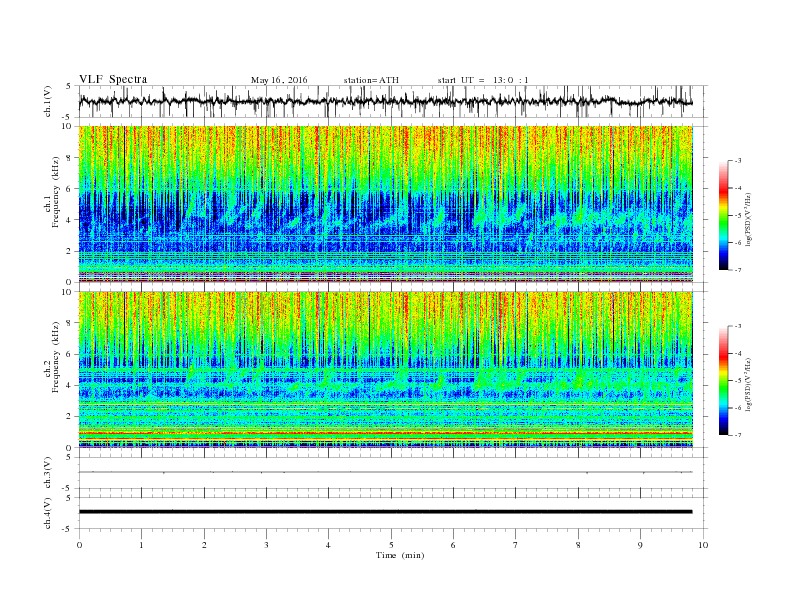Click the 'station=ATH' label
Screen dimensions: 792x612
click(x=371, y=80)
